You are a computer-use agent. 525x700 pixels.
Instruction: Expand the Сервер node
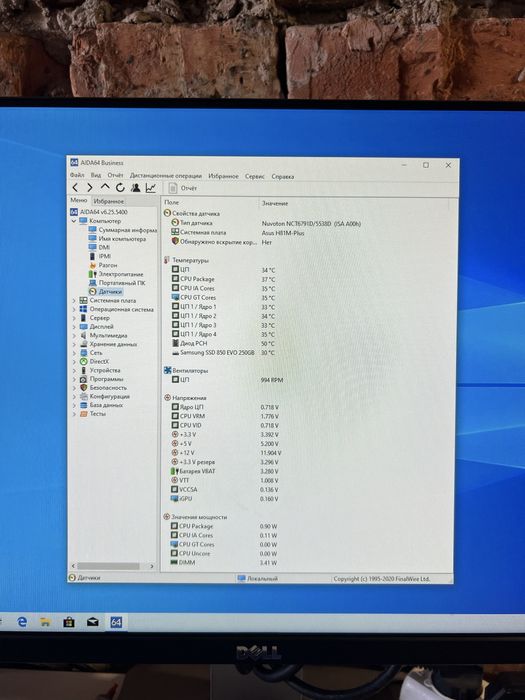[x=74, y=318]
